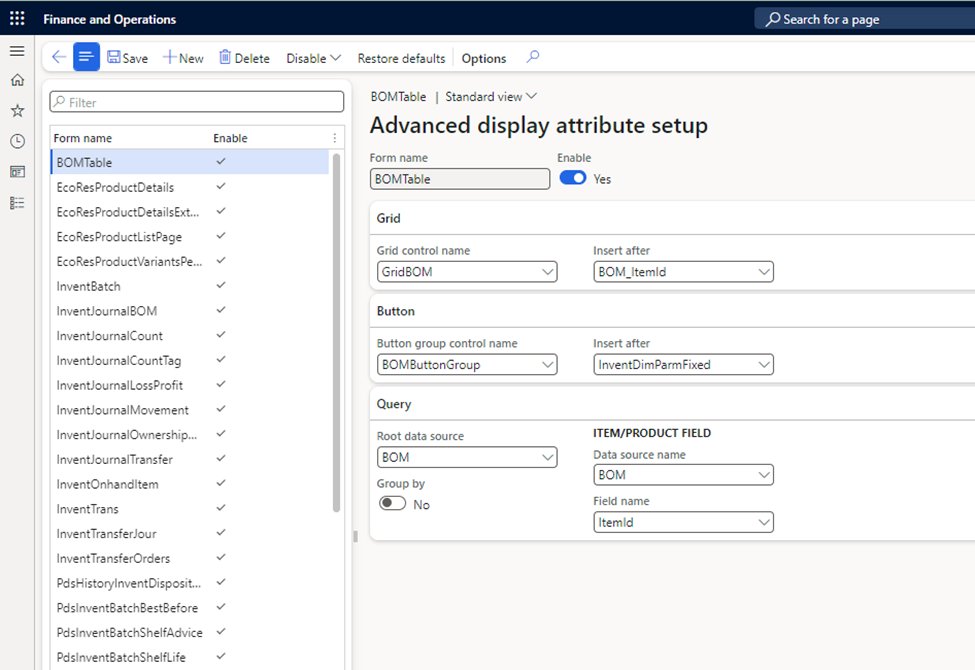Click the list vertical scrollbar
Screen dimensions: 975x670
coord(336,333)
